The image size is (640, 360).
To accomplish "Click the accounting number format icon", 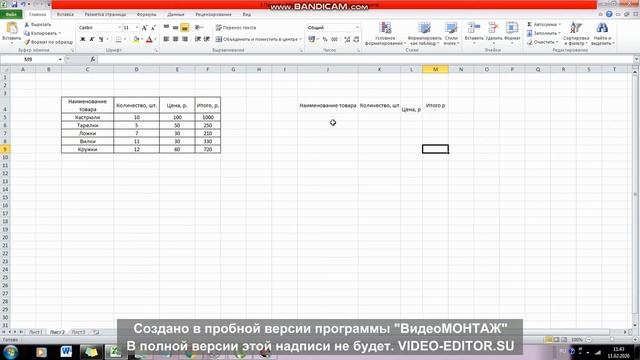I will tap(312, 39).
